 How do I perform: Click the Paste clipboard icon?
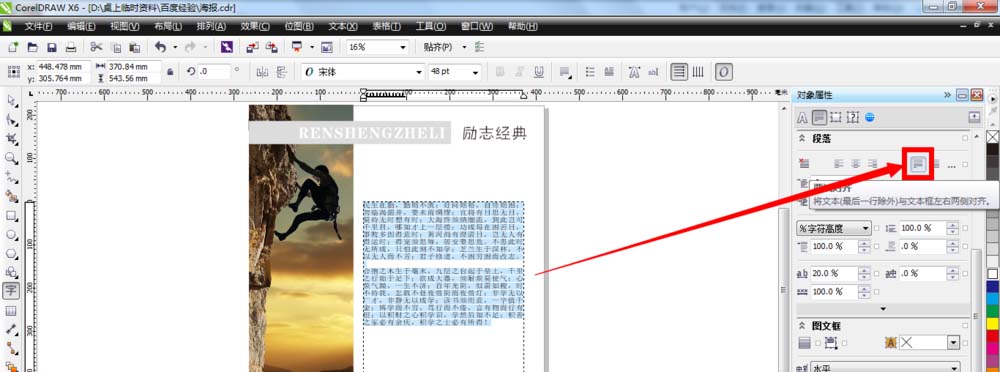click(135, 47)
